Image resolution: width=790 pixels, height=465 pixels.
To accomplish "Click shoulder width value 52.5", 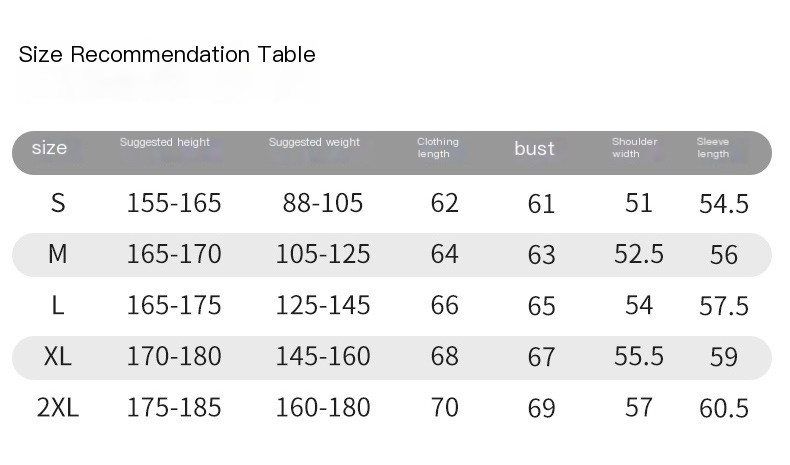I will 639,254.
